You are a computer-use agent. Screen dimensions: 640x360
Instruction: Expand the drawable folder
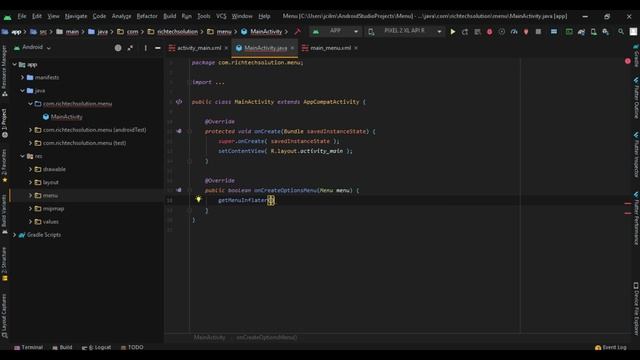[x=30, y=169]
